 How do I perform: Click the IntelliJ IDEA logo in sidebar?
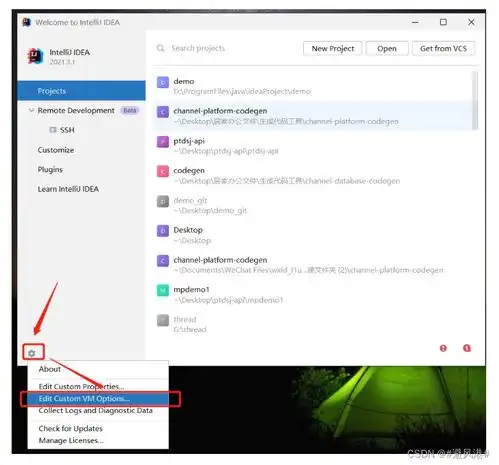(x=35, y=56)
